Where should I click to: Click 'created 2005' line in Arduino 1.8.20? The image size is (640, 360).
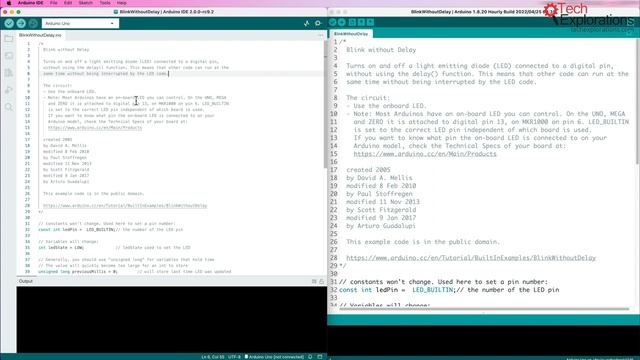tap(368, 170)
